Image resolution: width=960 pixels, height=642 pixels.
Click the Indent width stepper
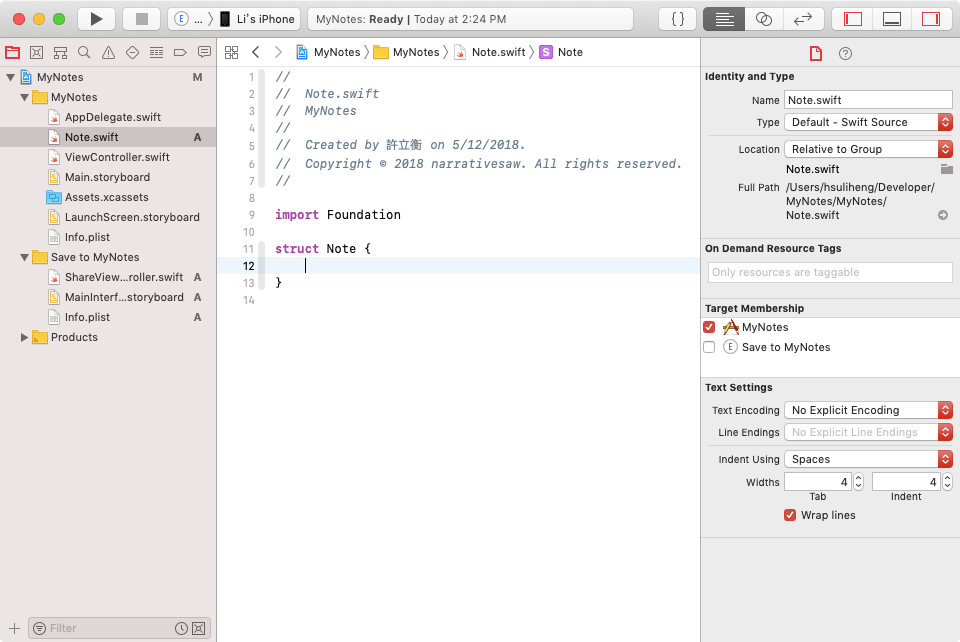click(x=947, y=482)
